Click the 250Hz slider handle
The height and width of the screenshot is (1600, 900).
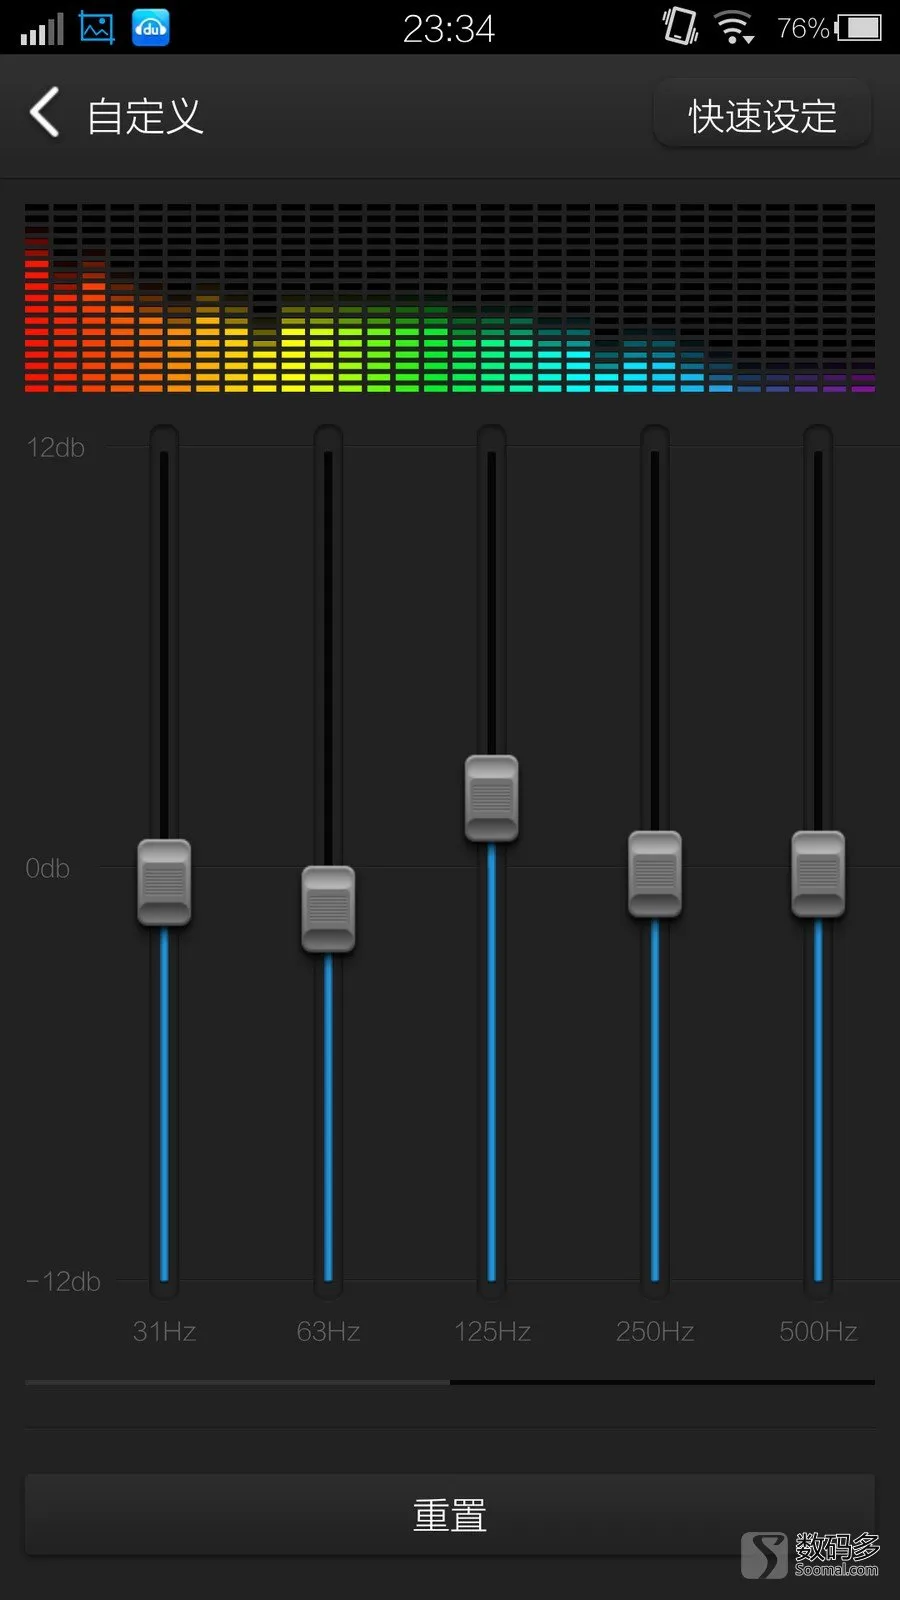click(655, 874)
